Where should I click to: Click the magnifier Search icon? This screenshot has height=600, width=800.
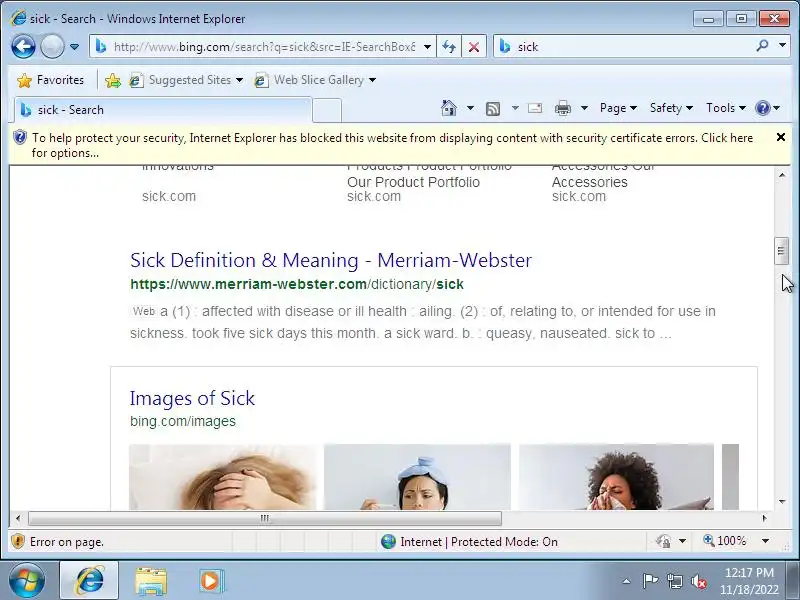[x=762, y=46]
